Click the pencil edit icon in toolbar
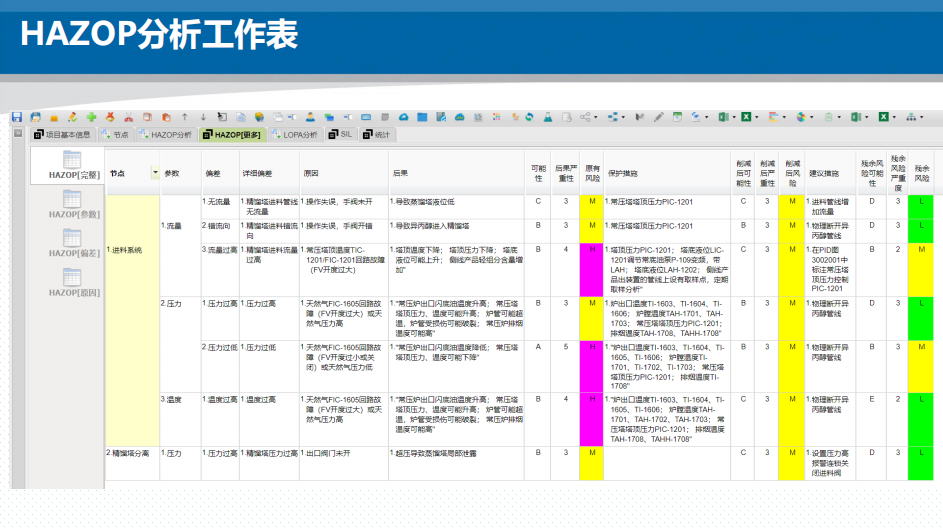943x530 pixels. point(658,117)
